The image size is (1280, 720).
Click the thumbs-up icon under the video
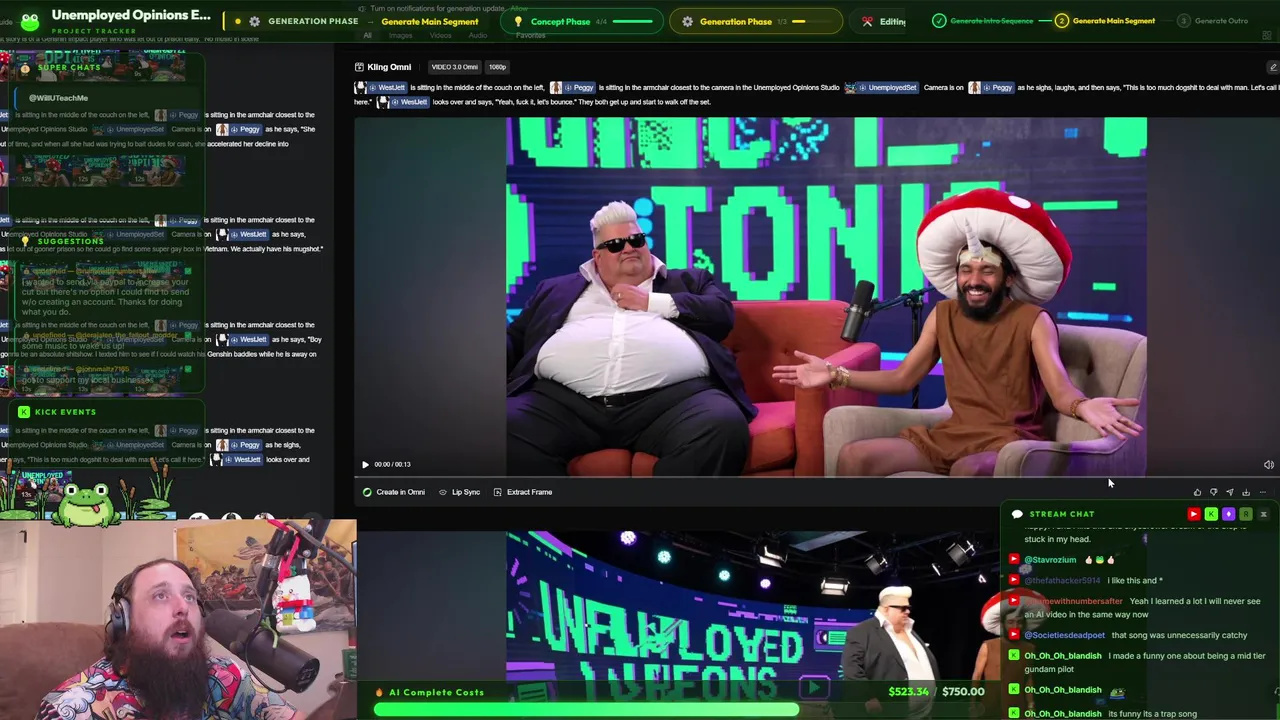(1197, 492)
